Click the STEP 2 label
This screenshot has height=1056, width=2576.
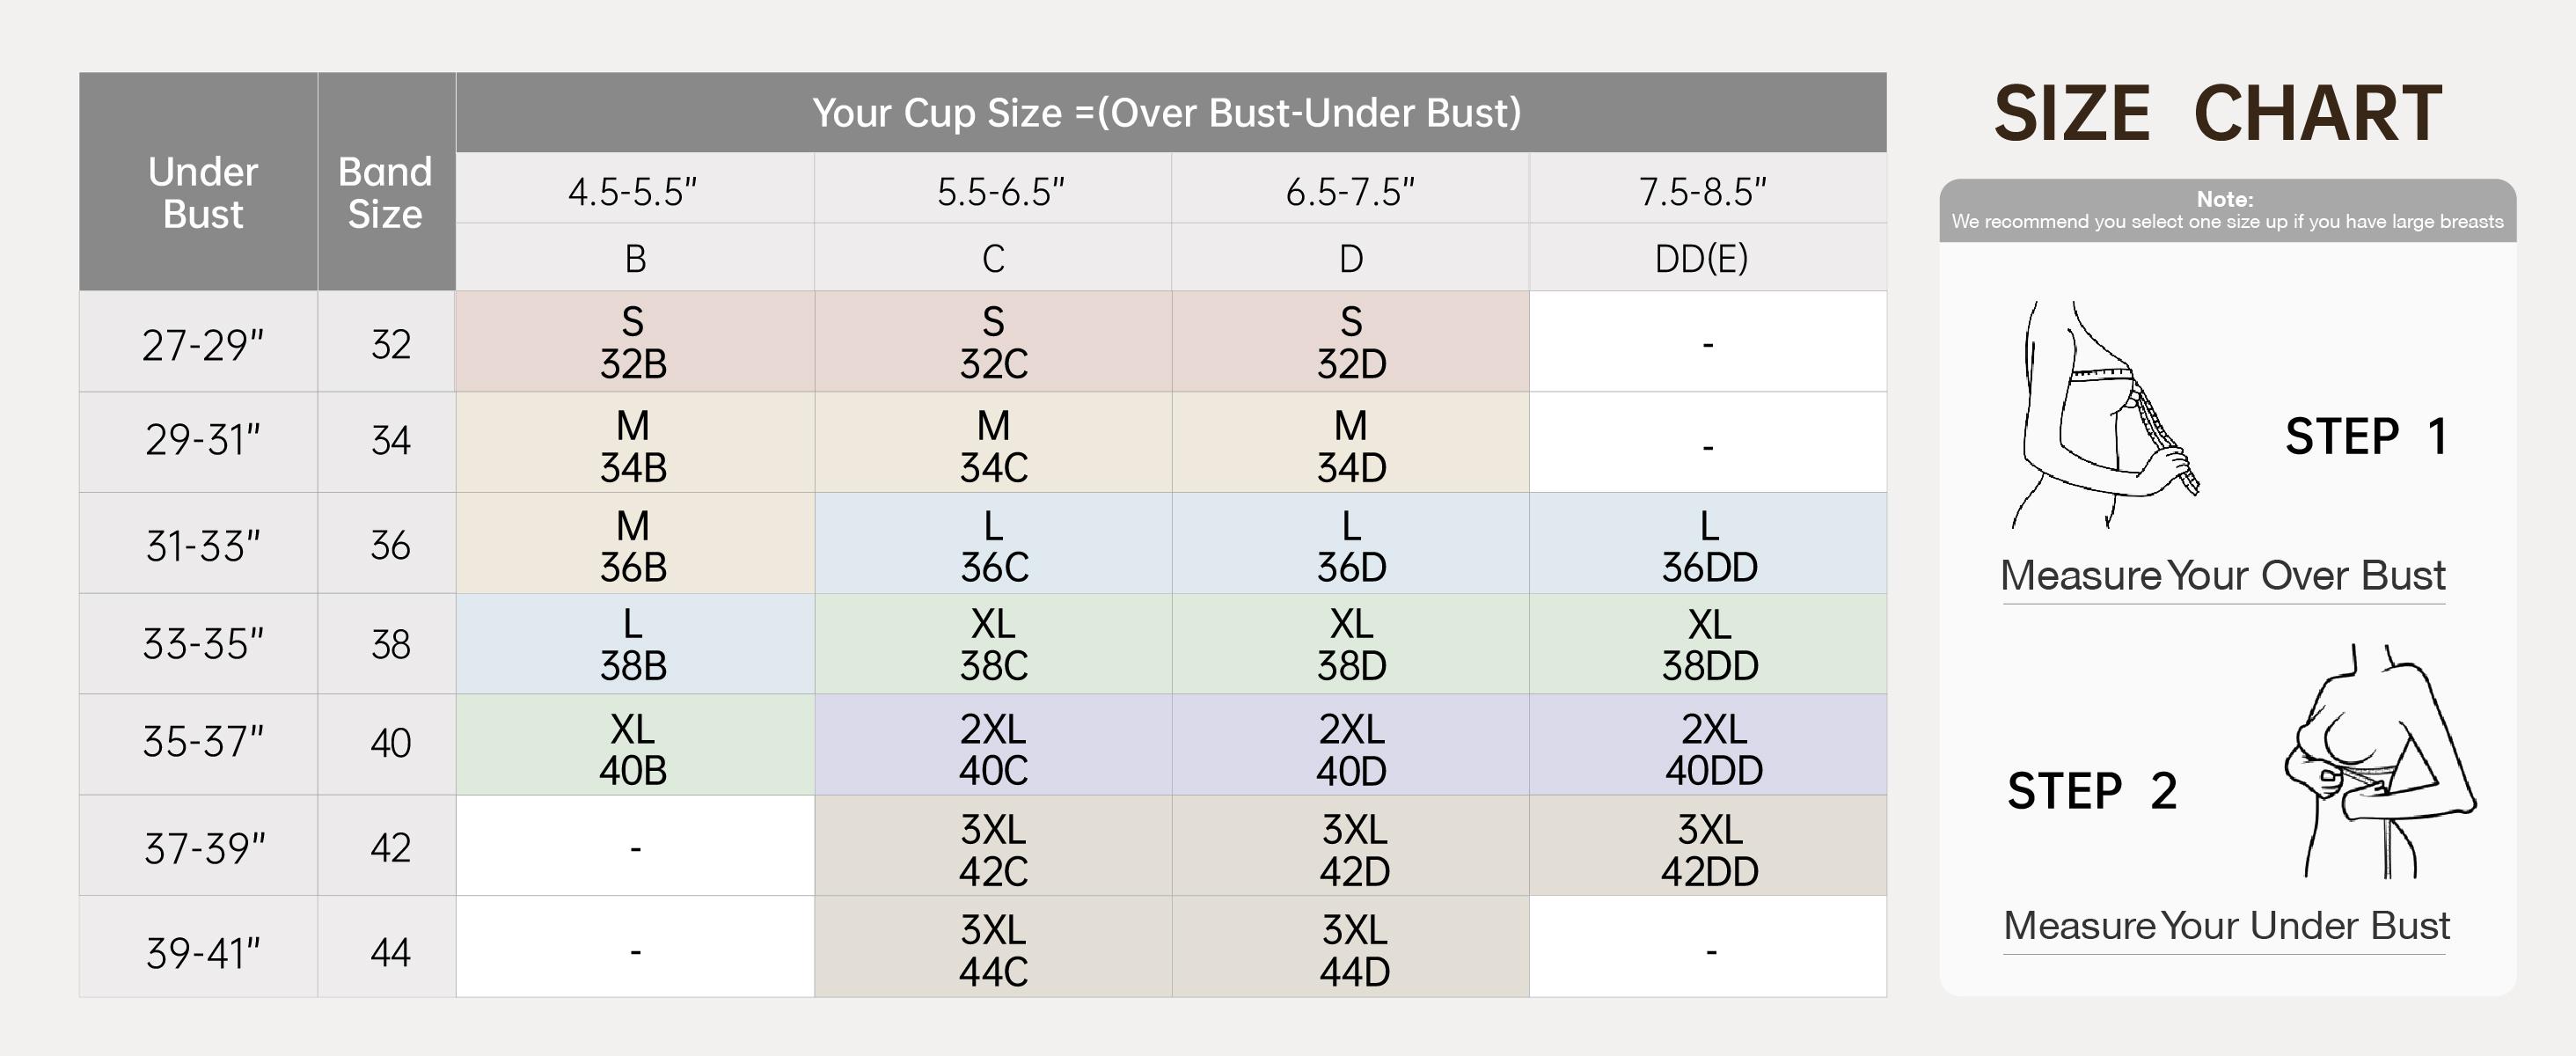[x=2092, y=791]
